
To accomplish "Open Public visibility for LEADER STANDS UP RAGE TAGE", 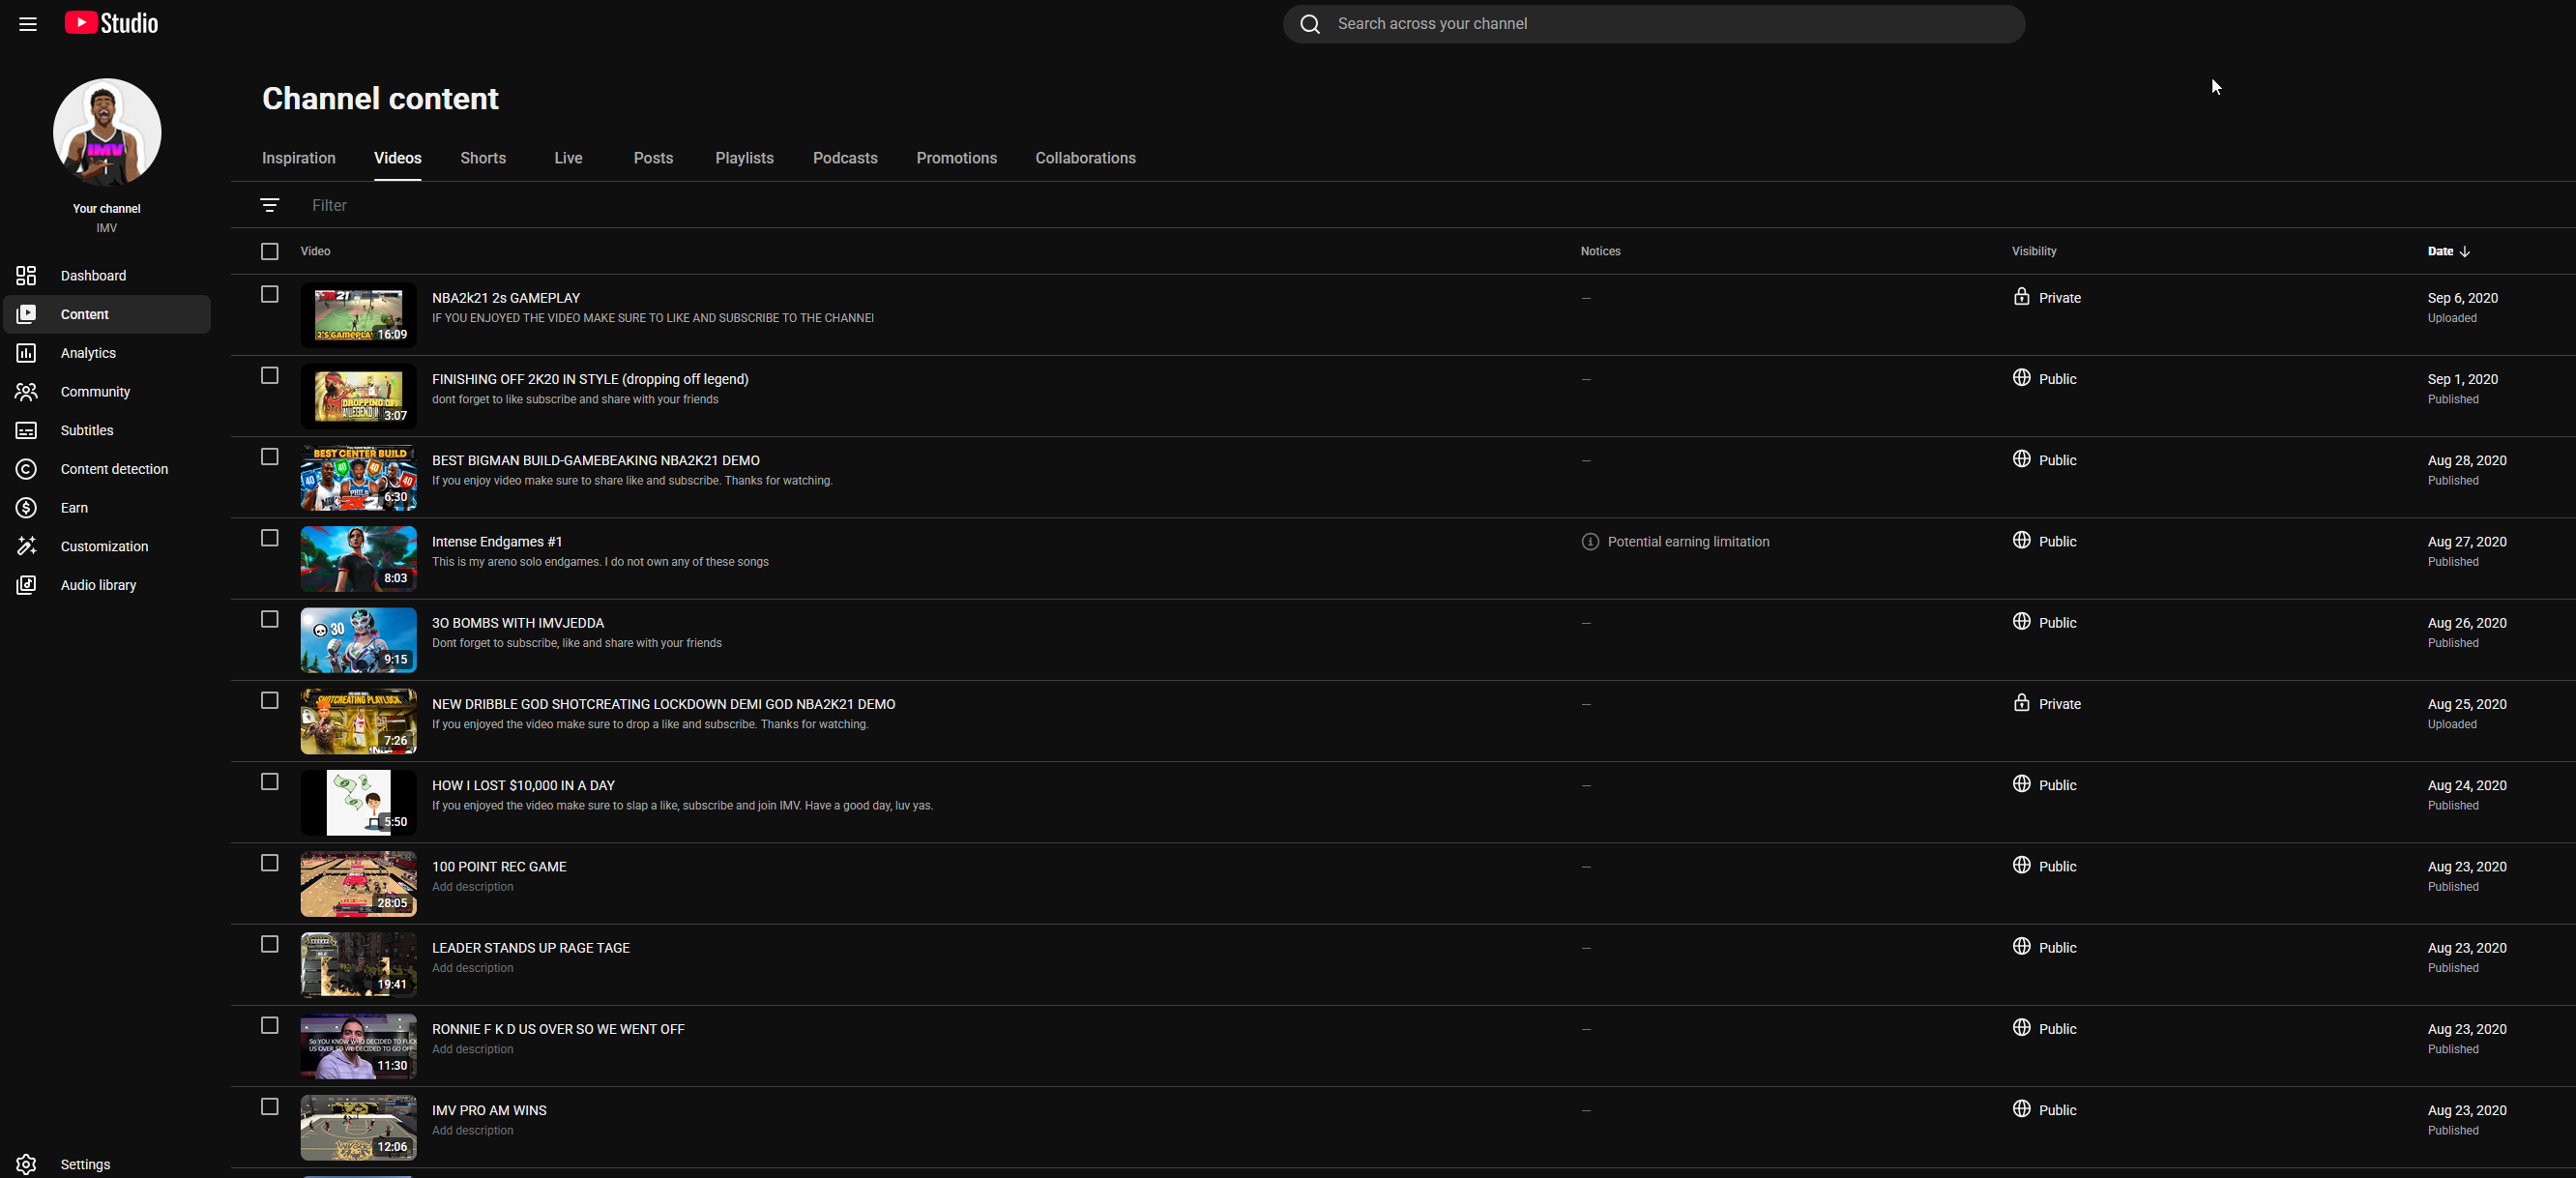I will [x=2045, y=947].
